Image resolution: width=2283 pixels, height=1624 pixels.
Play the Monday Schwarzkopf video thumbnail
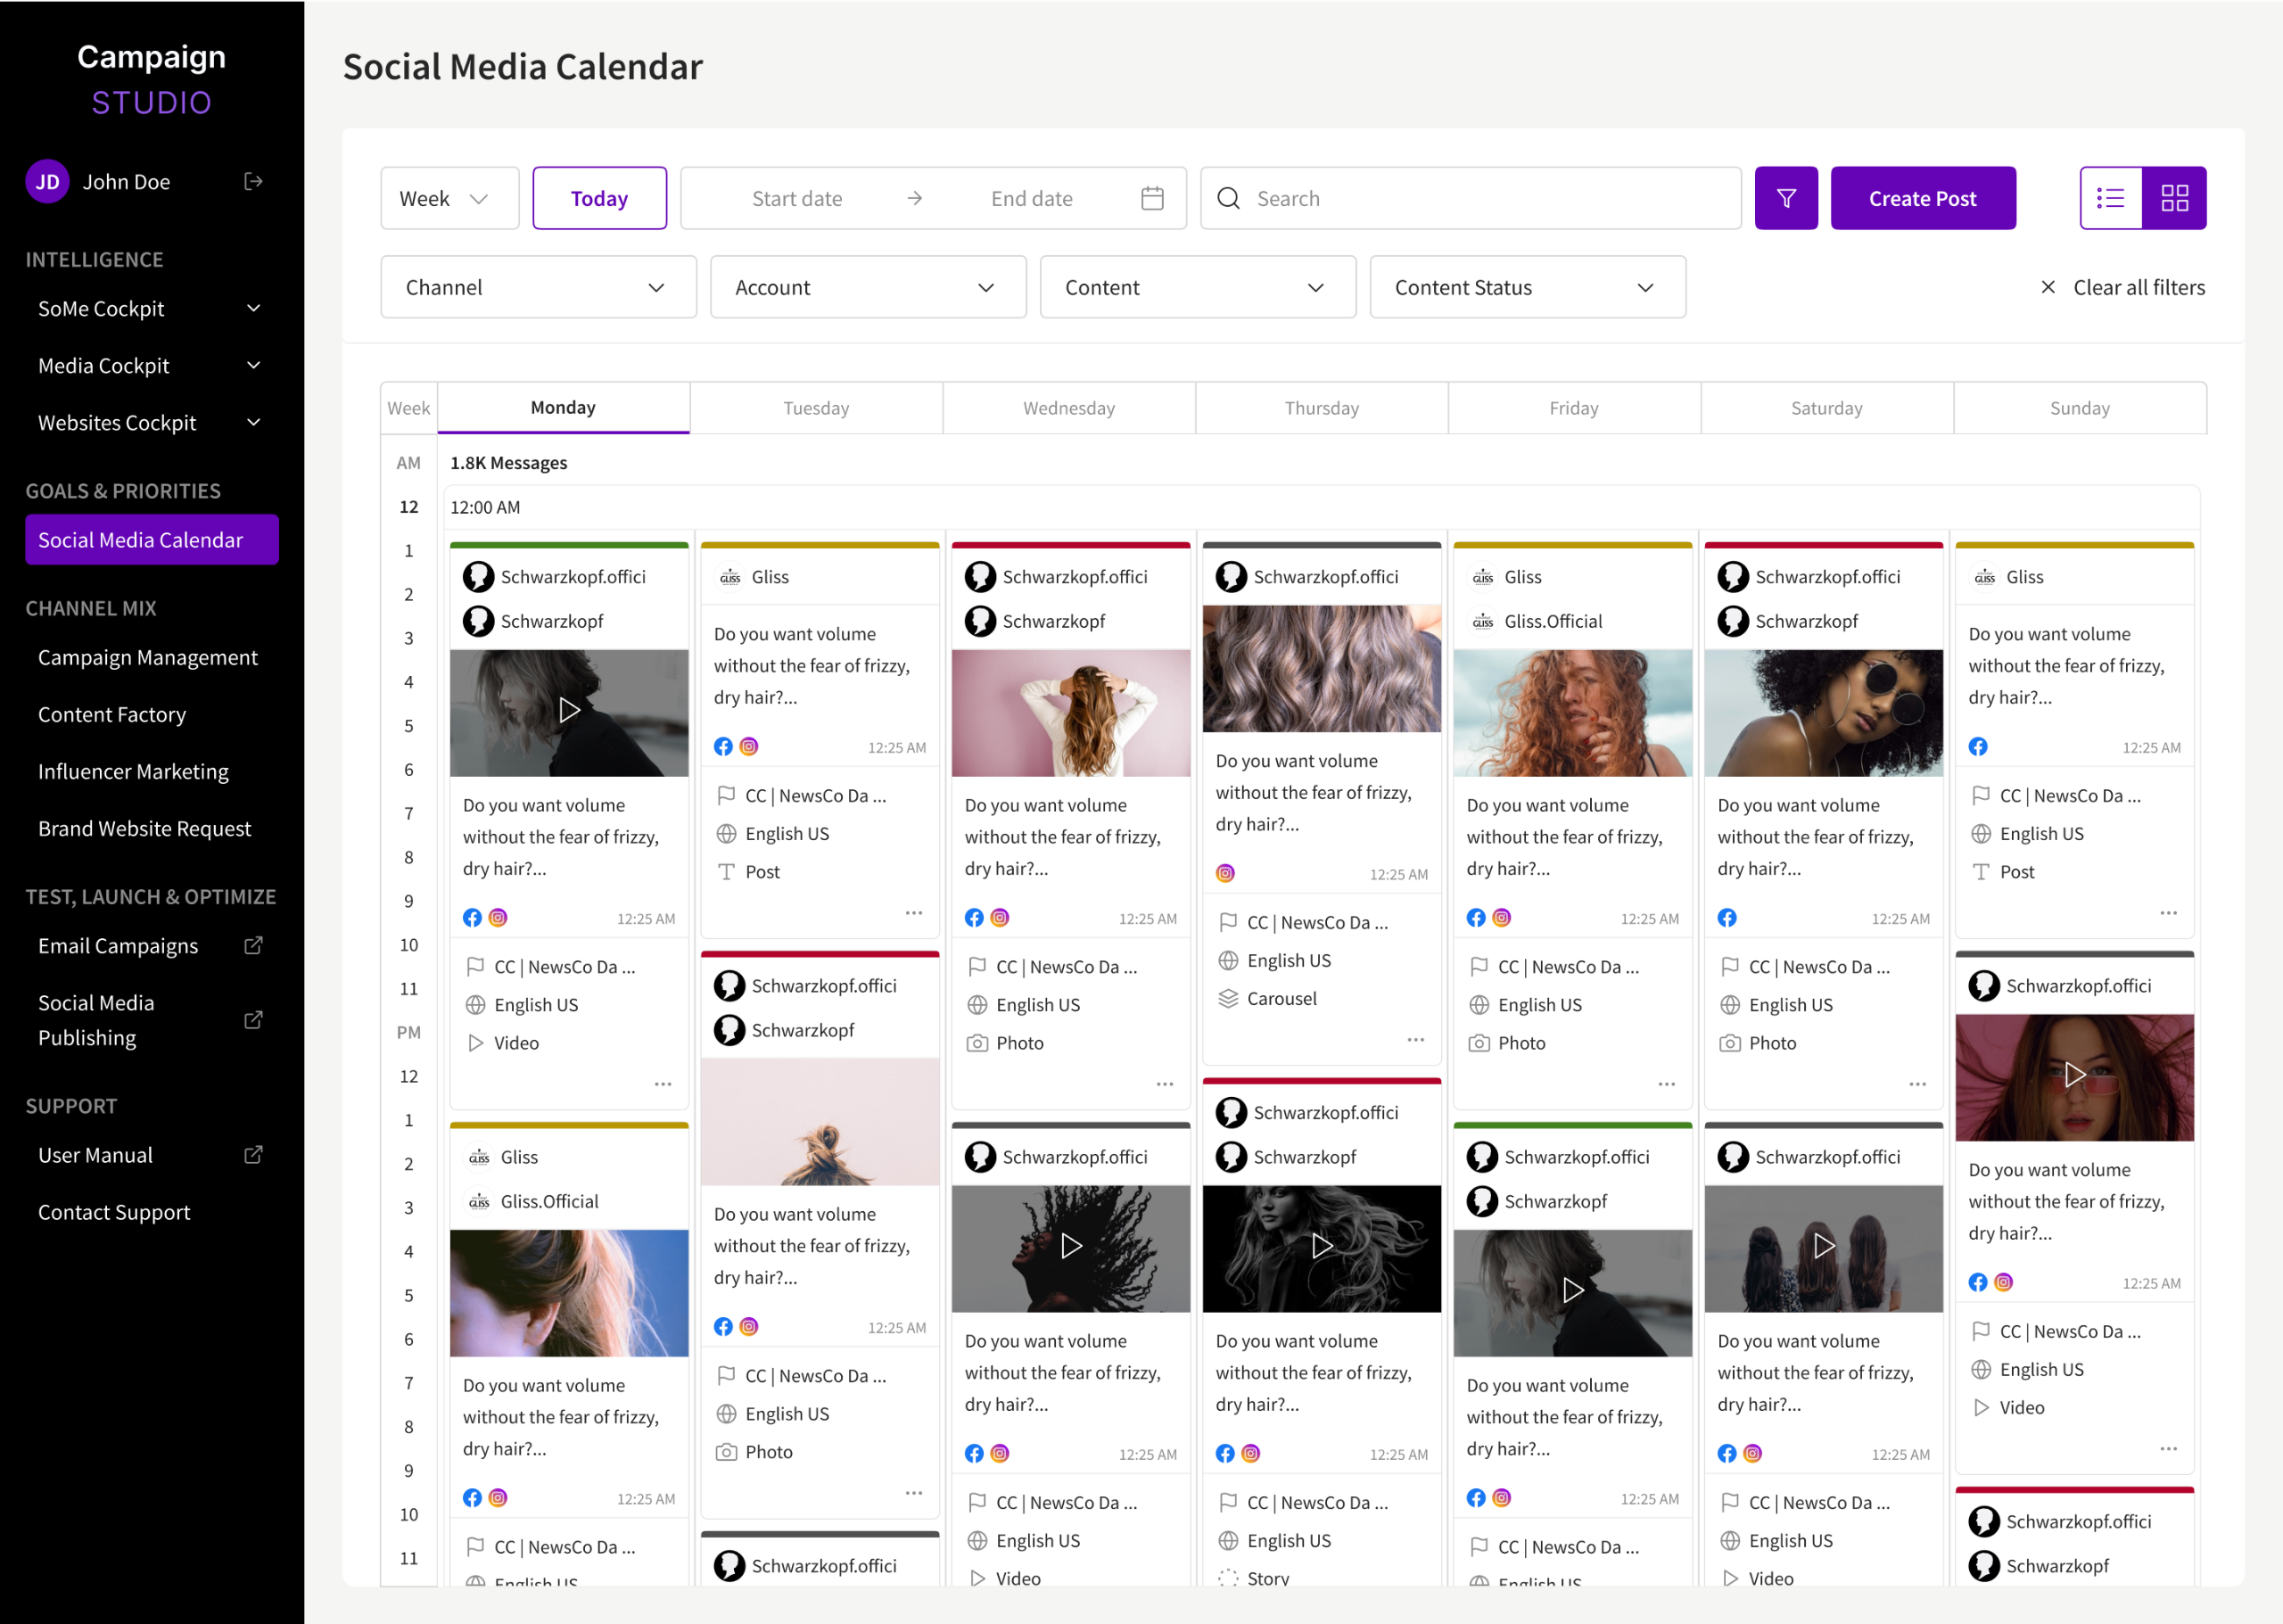[x=569, y=711]
